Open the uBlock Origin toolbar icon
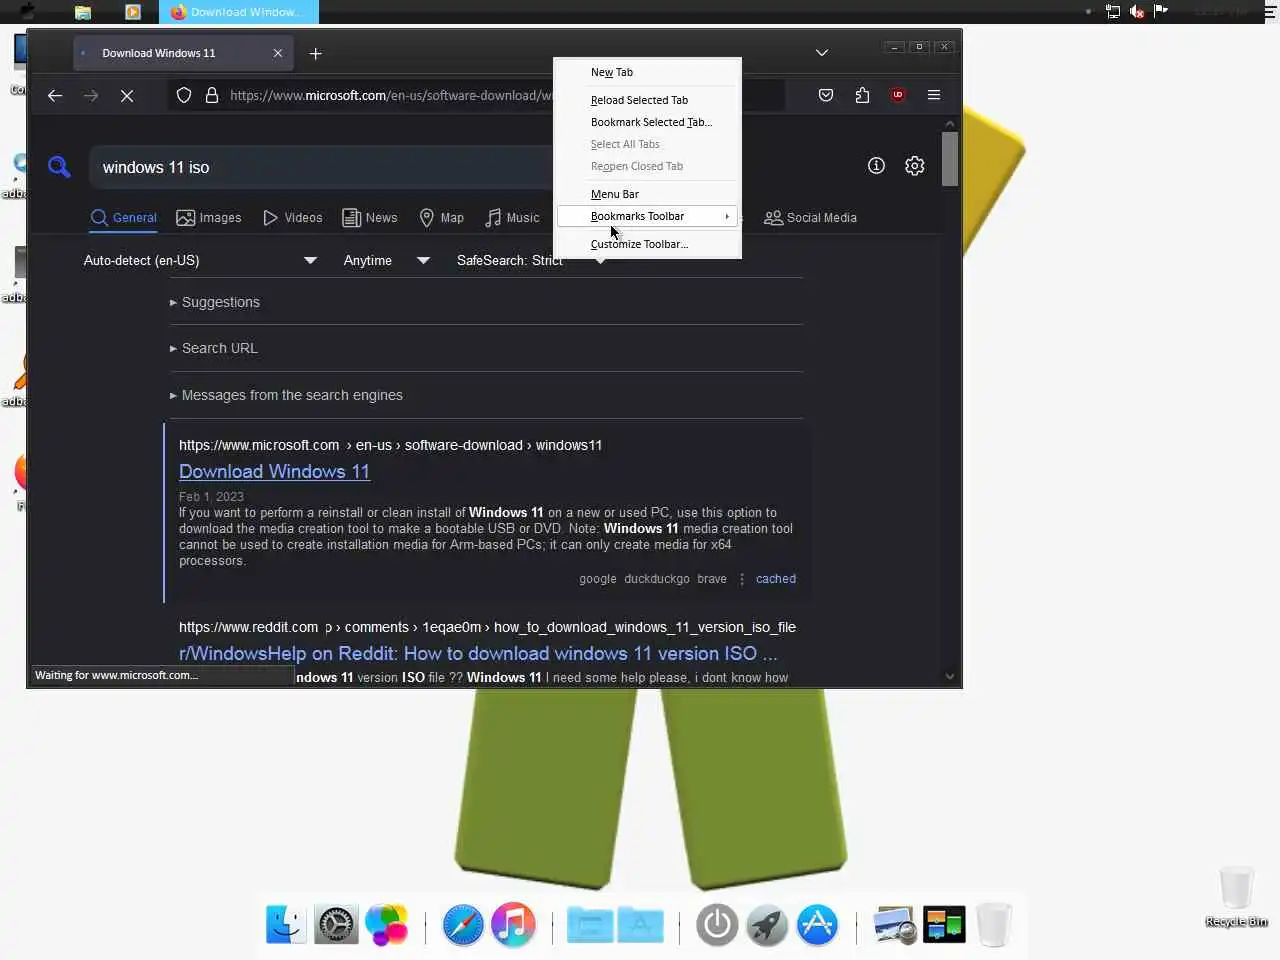The width and height of the screenshot is (1280, 960). [x=898, y=95]
